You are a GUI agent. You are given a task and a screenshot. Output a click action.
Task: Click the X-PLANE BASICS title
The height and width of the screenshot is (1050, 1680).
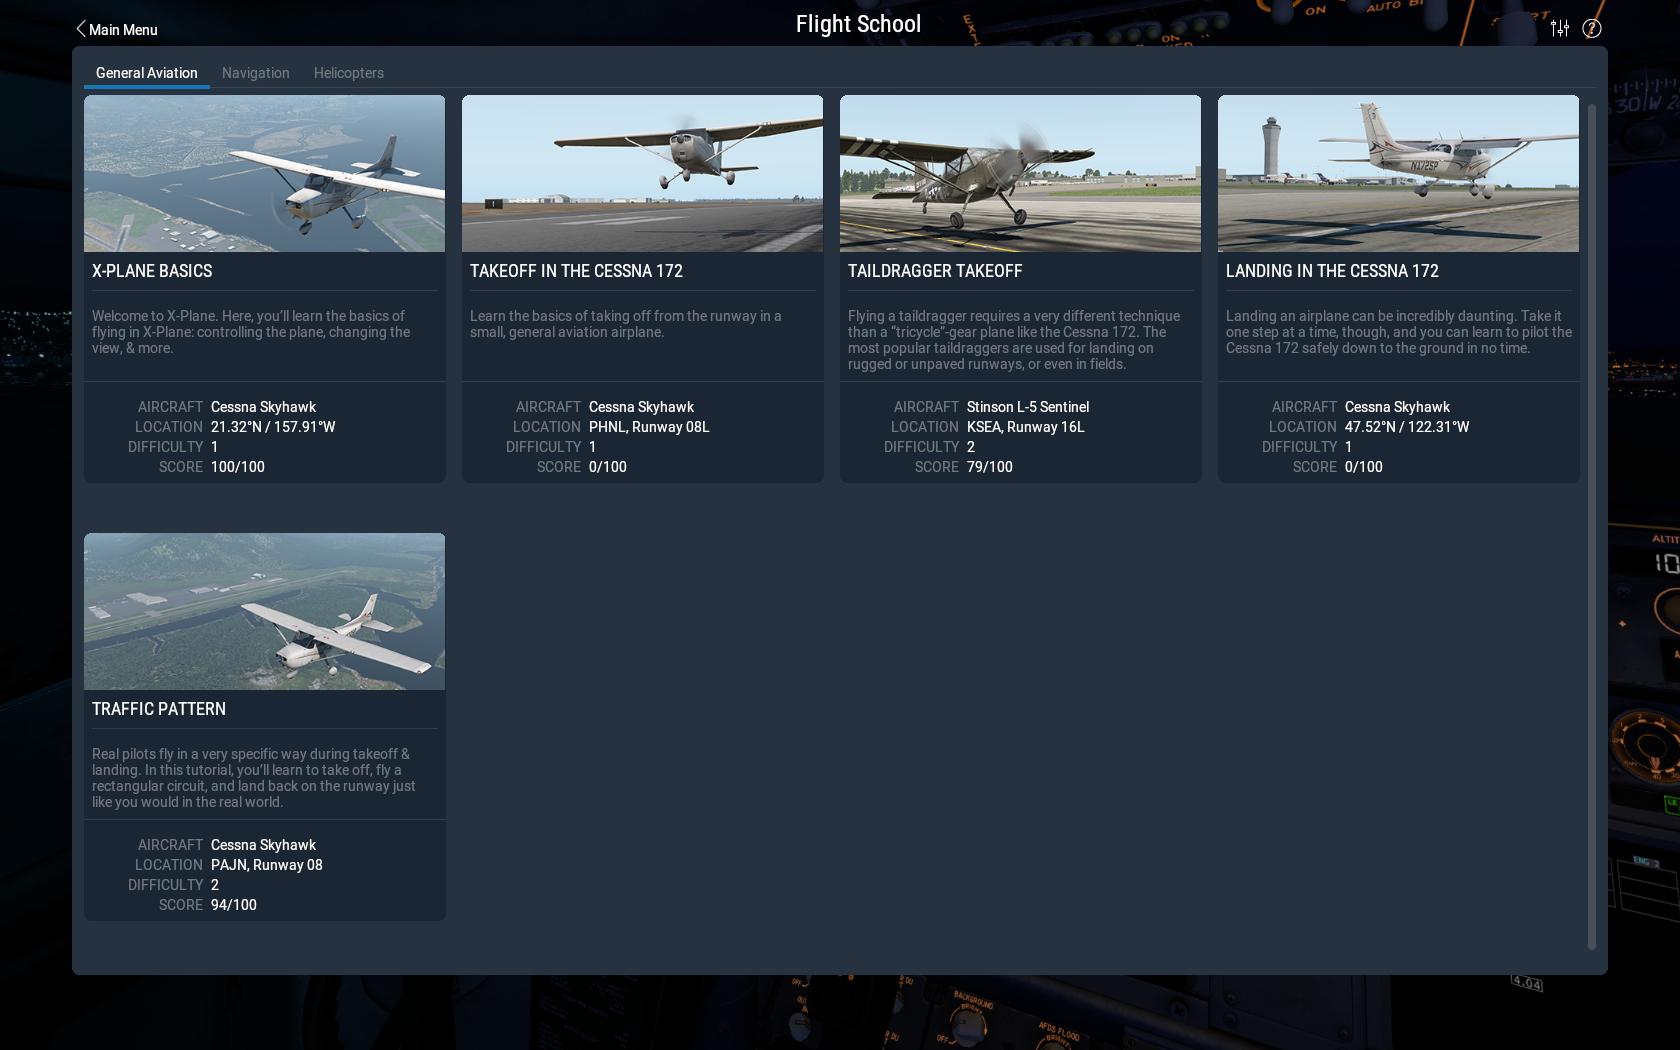point(152,271)
